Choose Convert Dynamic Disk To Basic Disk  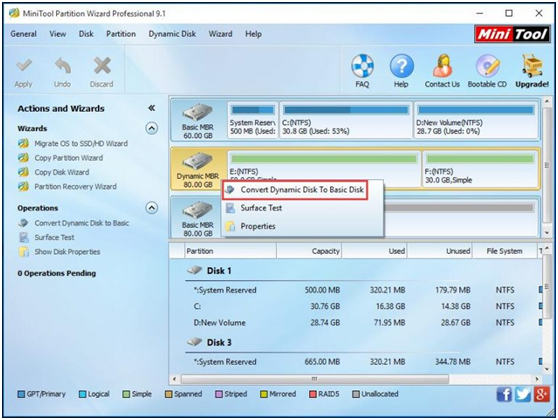pos(295,190)
